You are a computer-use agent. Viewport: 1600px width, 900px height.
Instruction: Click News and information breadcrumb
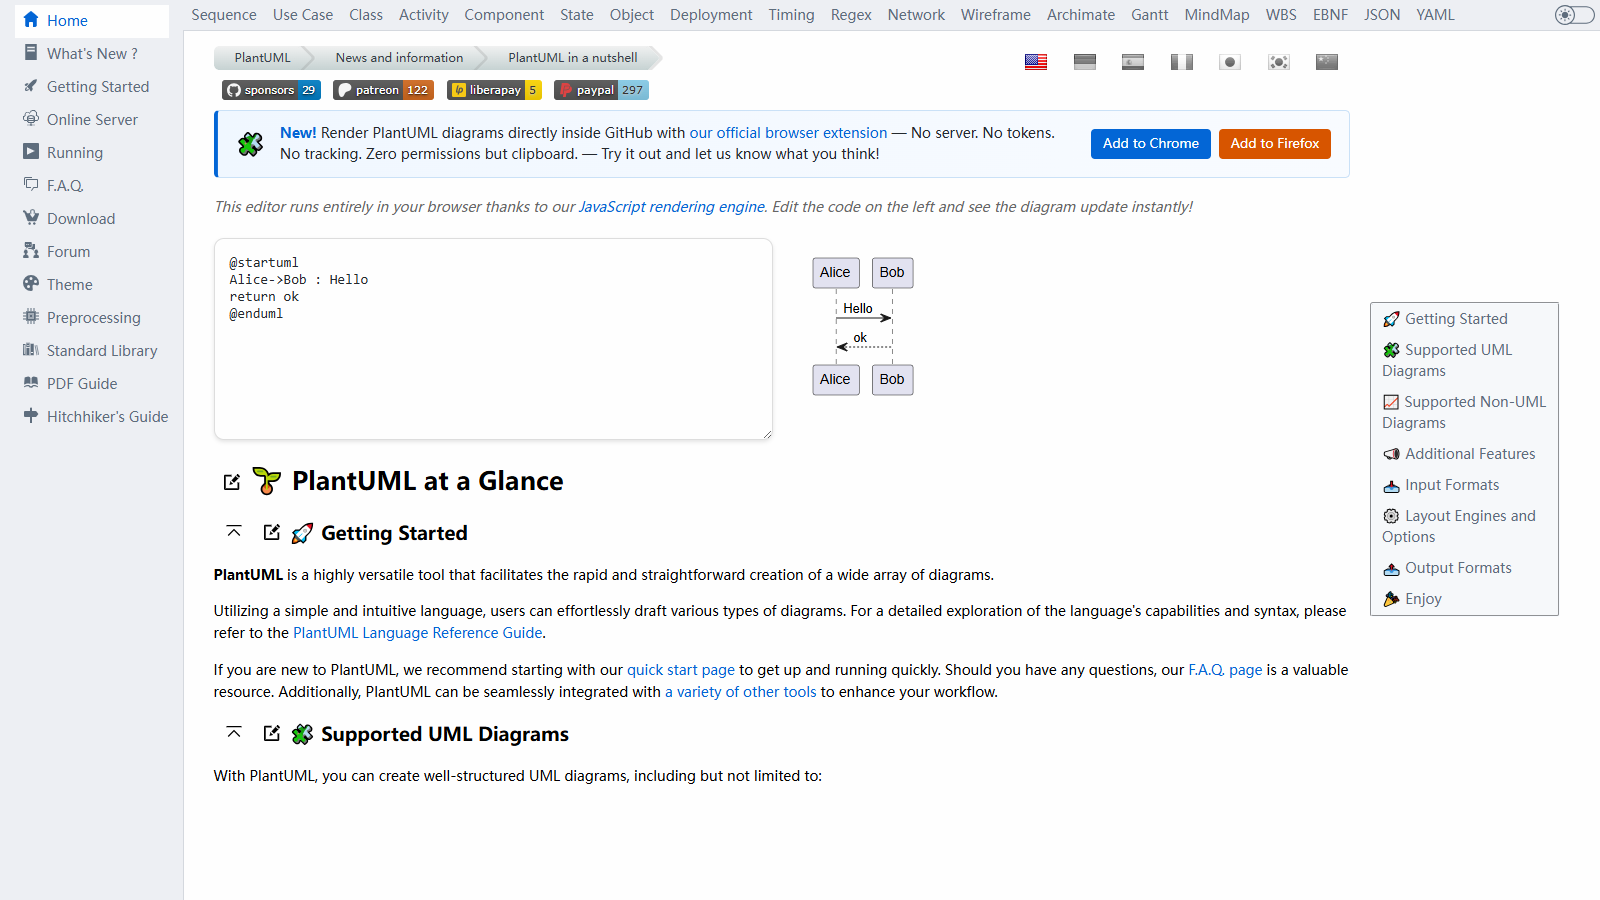click(x=399, y=58)
